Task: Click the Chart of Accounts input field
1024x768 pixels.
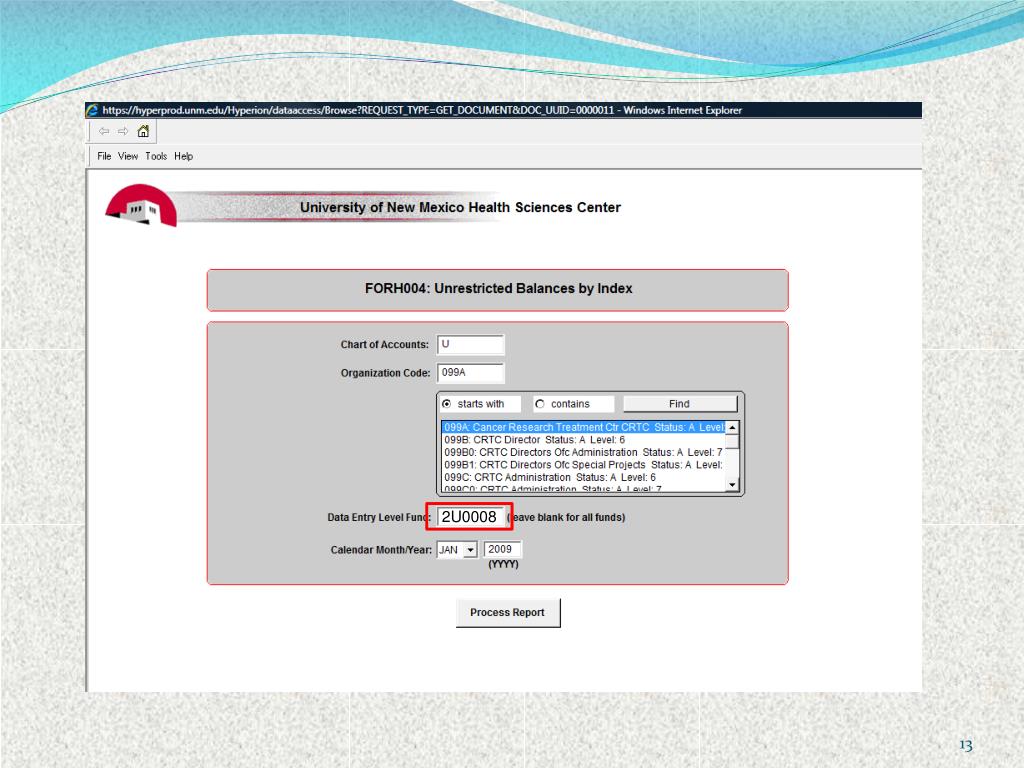Action: click(470, 344)
